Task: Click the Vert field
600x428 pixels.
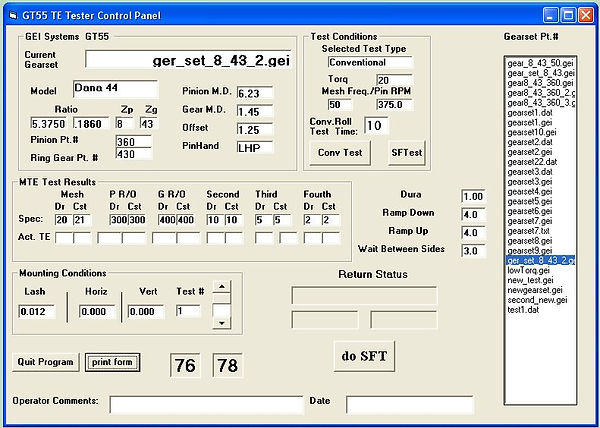Action: [146, 311]
